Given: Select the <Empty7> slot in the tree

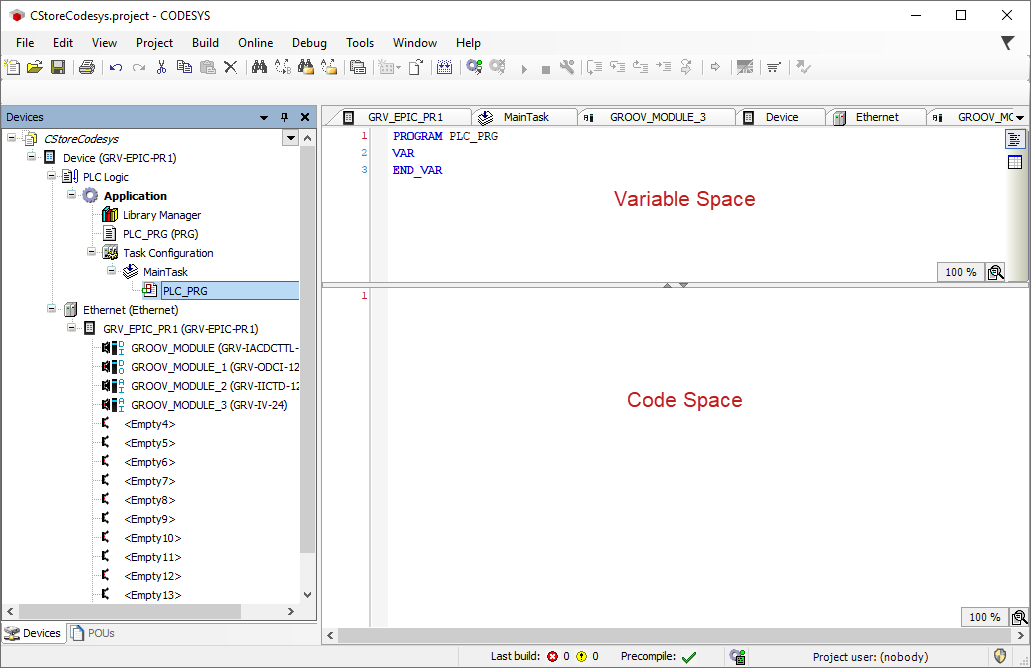Looking at the screenshot, I should click(x=150, y=481).
